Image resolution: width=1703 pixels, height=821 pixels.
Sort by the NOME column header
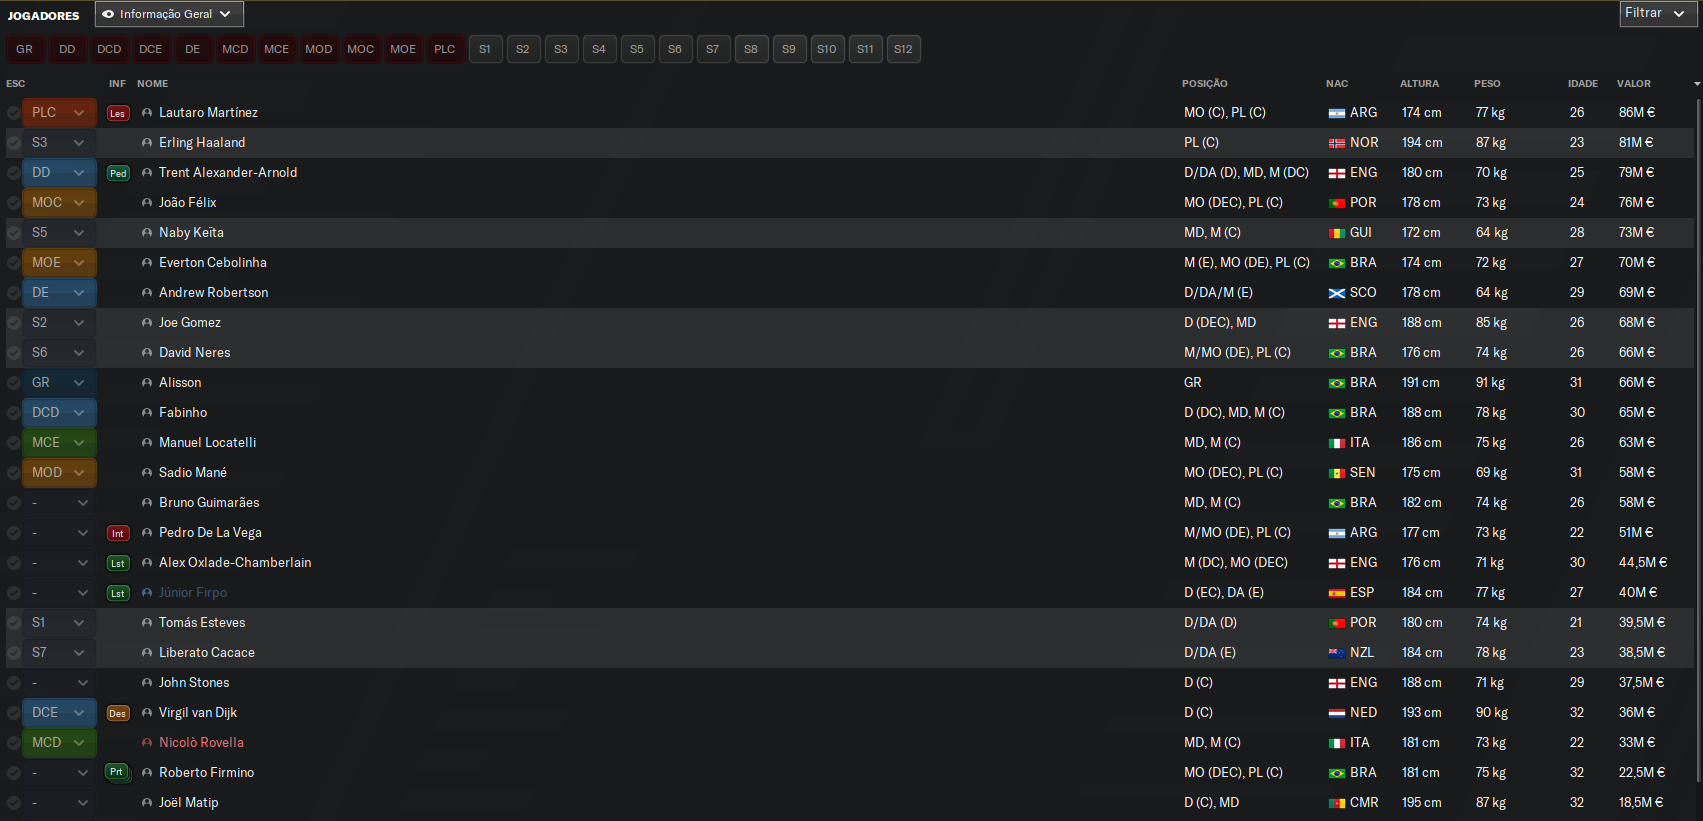tap(152, 84)
